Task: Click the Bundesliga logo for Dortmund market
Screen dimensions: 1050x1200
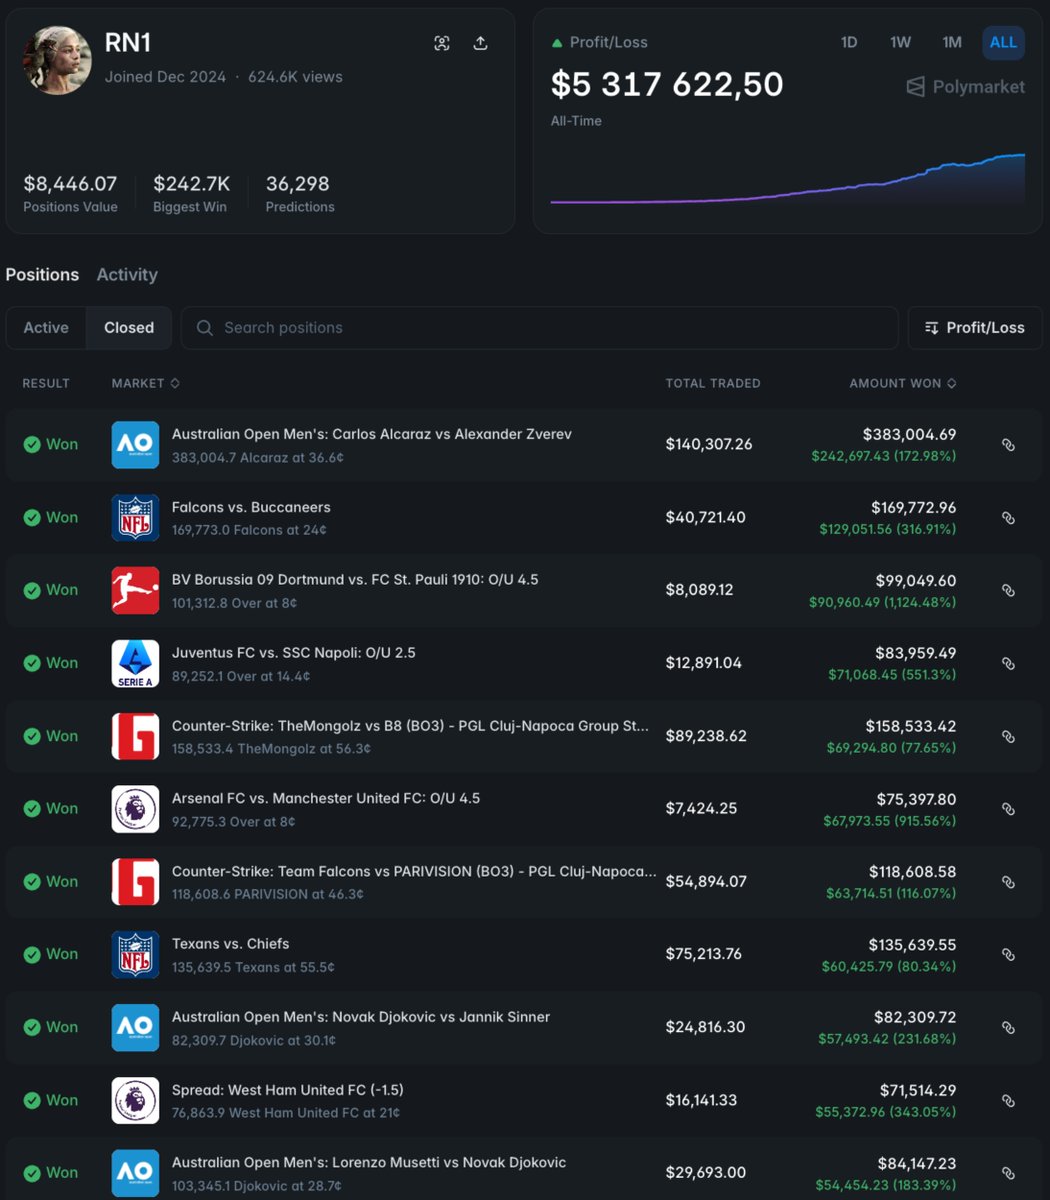Action: 135,590
